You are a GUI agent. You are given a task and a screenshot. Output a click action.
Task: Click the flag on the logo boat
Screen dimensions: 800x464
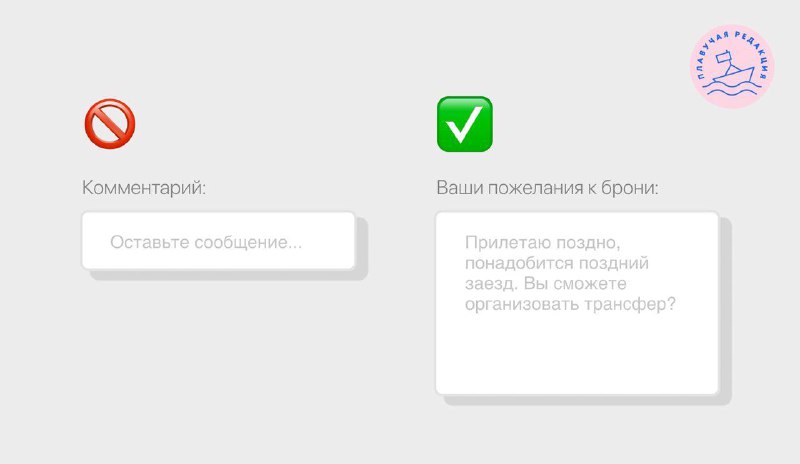[x=723, y=57]
